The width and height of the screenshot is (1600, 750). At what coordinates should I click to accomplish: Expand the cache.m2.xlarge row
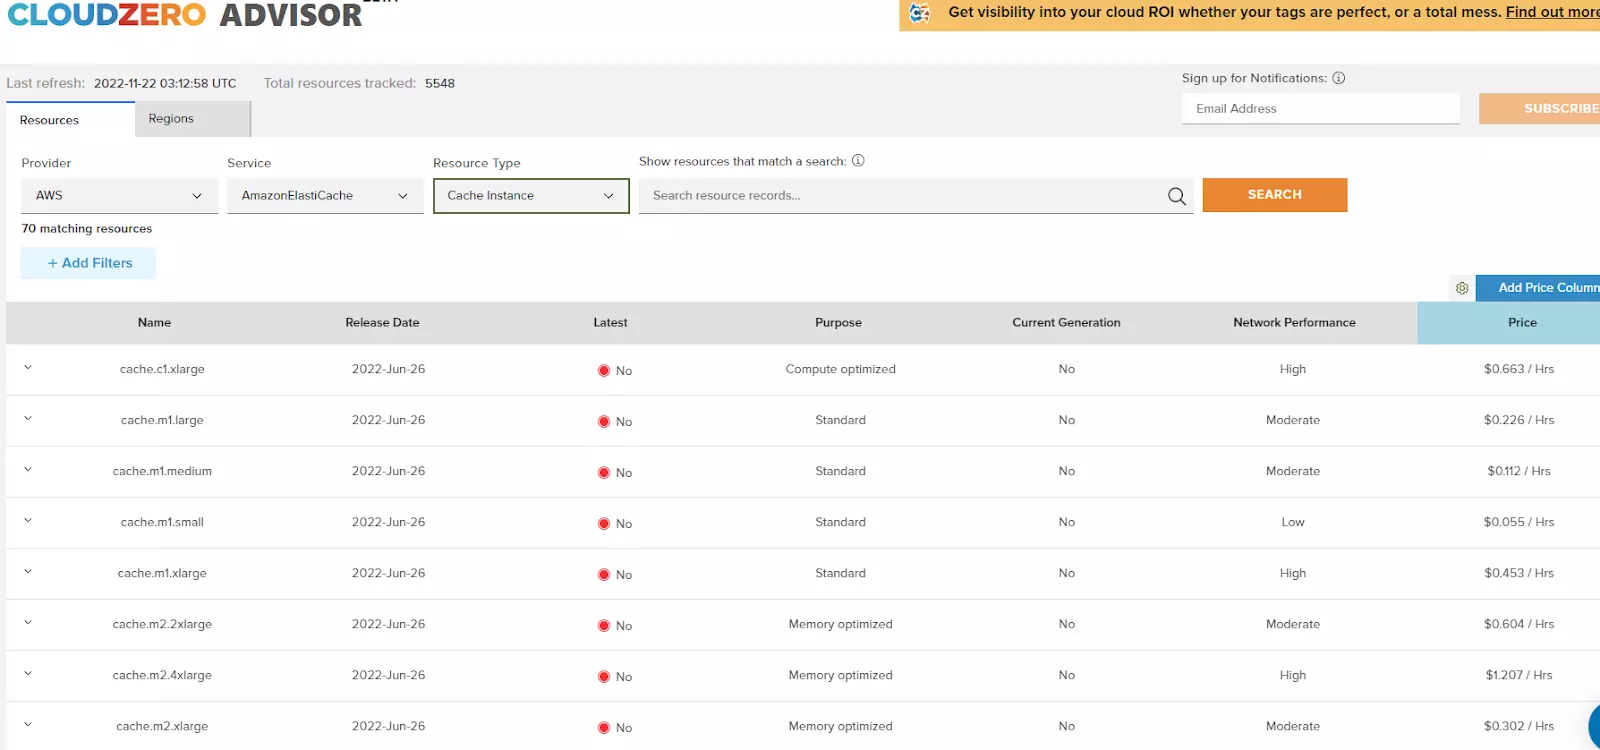pos(28,724)
